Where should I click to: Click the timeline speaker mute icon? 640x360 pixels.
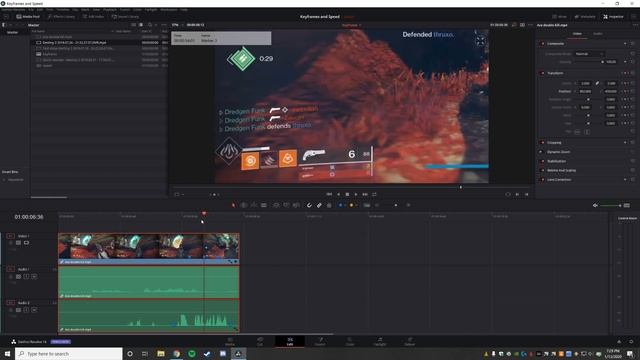tap(595, 205)
